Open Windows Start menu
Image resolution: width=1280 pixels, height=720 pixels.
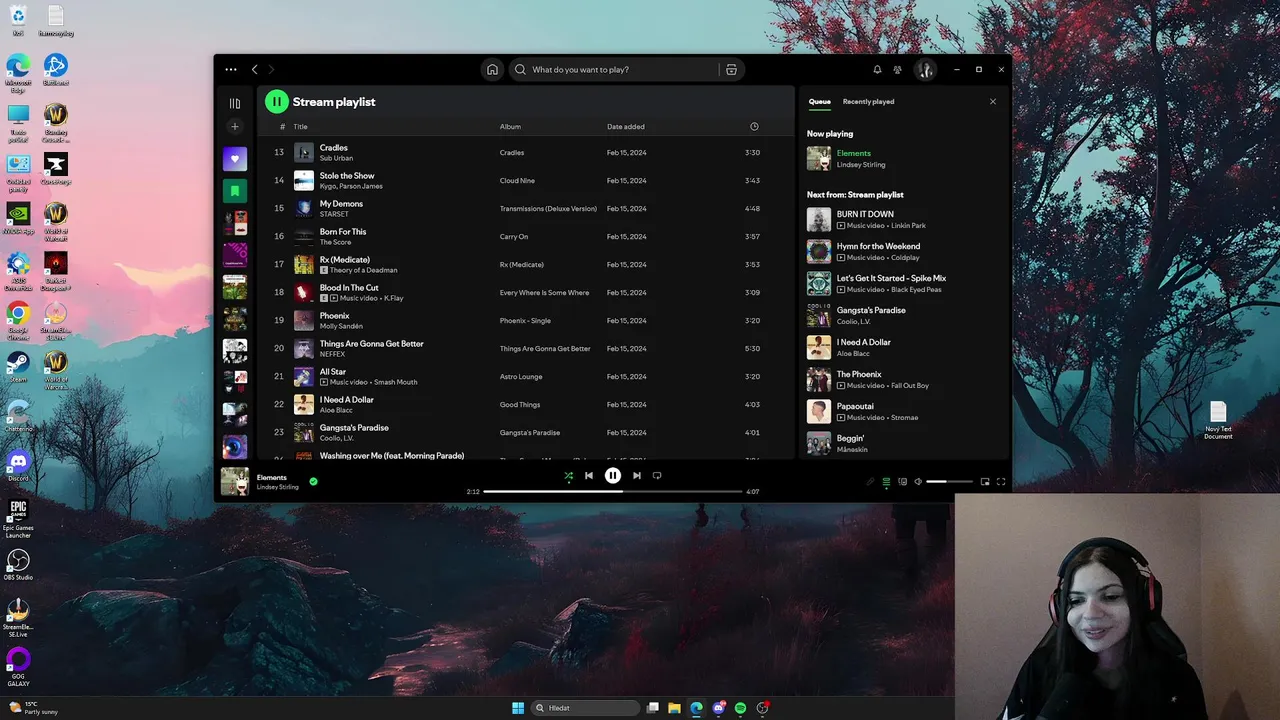tap(518, 708)
